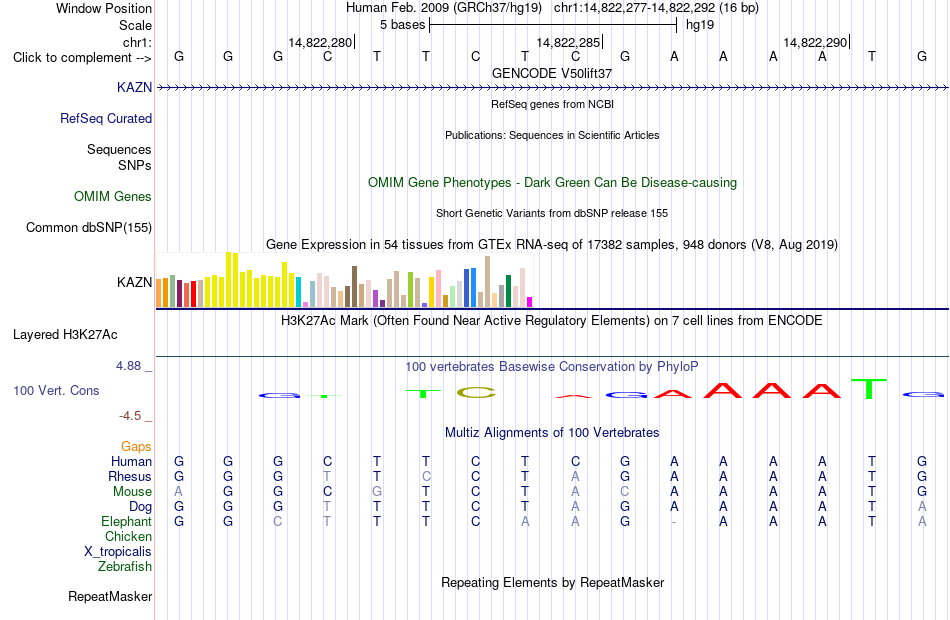Click the Sequences track label
Screen dimensions: 950x620
click(x=119, y=149)
